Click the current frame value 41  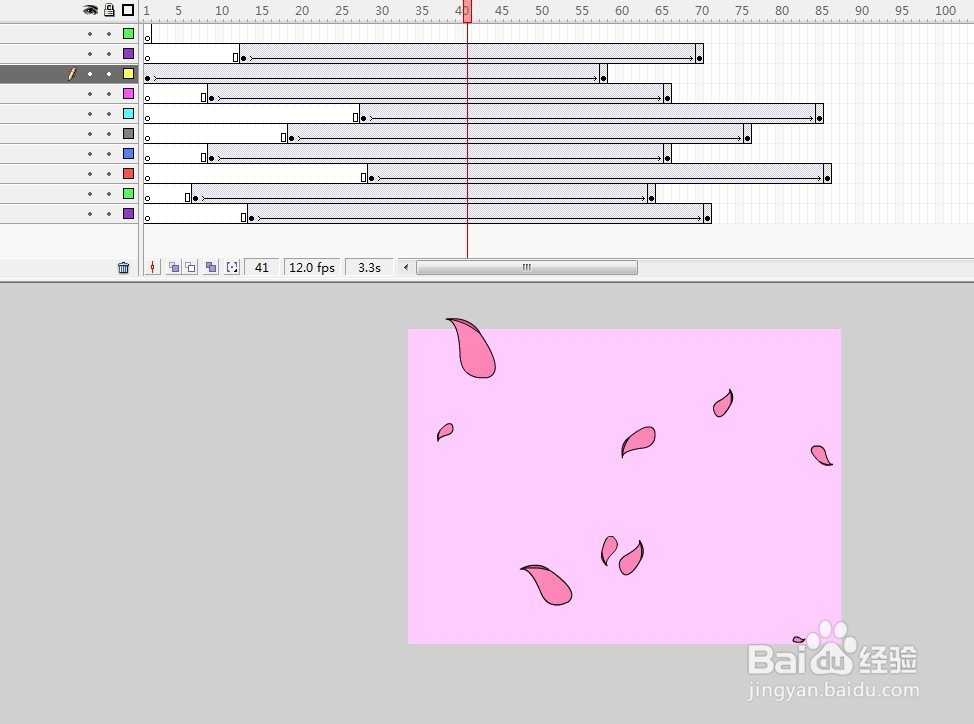[x=262, y=268]
